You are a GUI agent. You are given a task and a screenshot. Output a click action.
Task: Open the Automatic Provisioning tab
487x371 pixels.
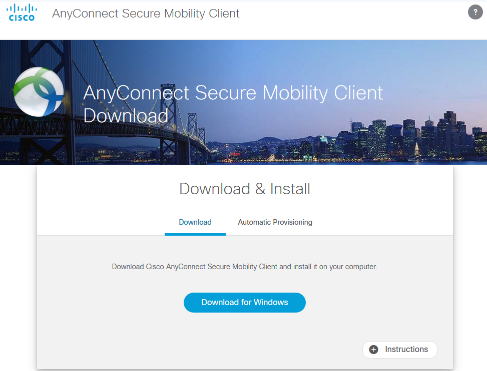tap(275, 222)
